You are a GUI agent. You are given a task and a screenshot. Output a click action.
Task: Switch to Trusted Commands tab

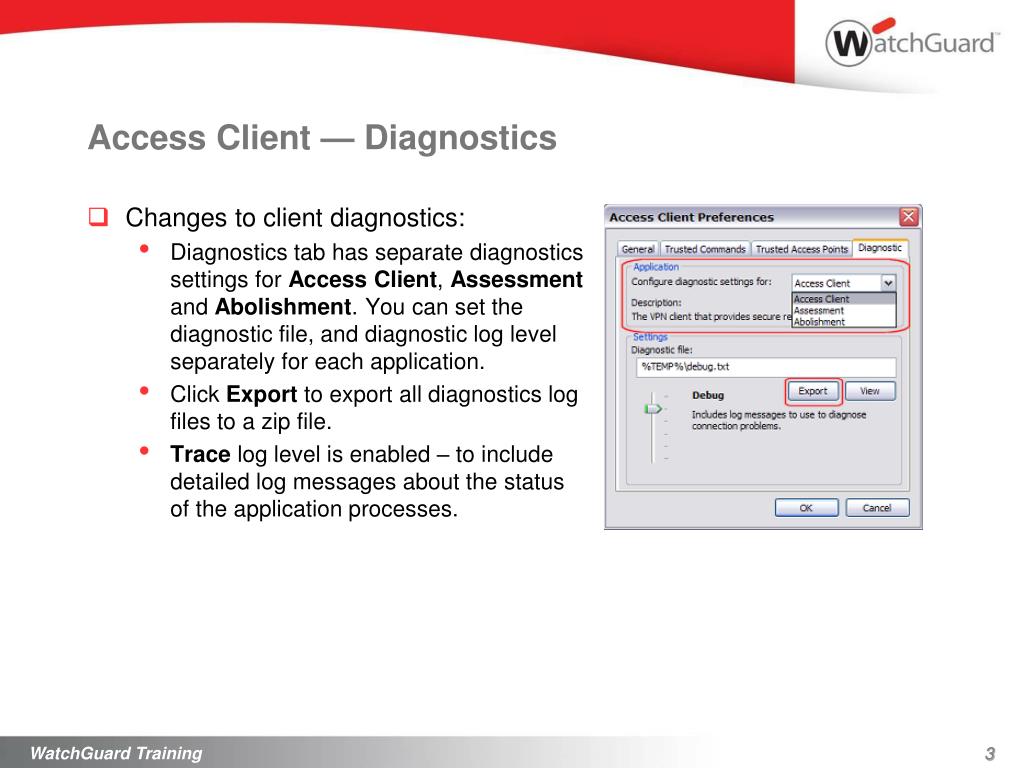point(705,249)
